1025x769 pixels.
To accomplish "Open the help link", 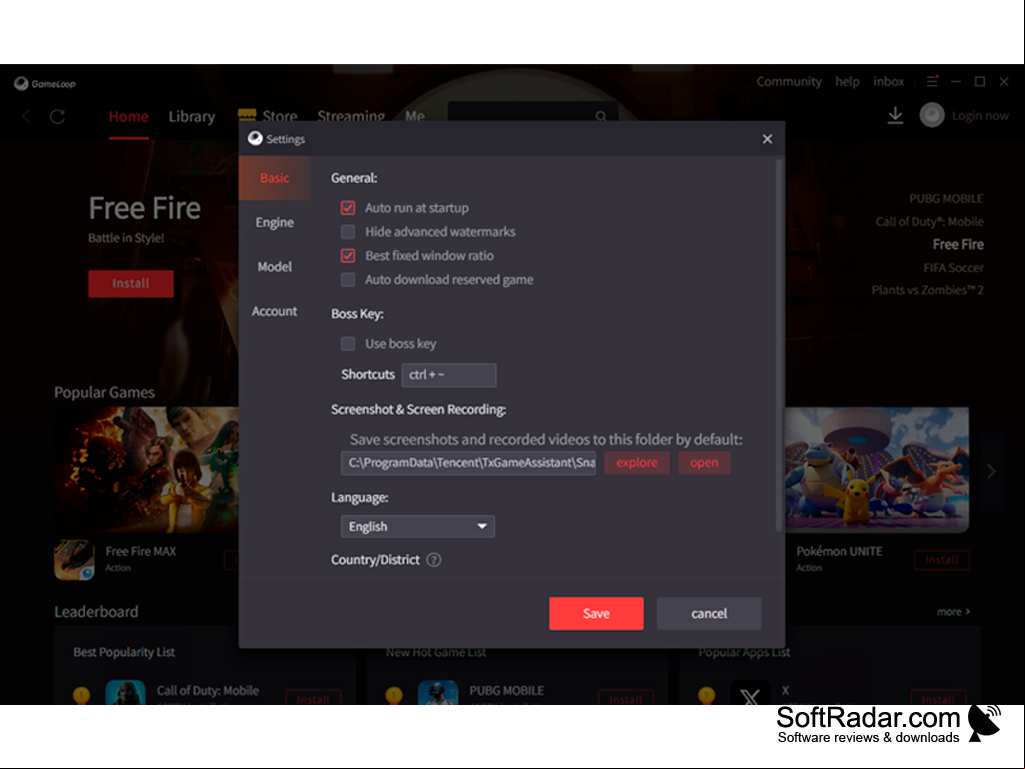I will [x=847, y=82].
